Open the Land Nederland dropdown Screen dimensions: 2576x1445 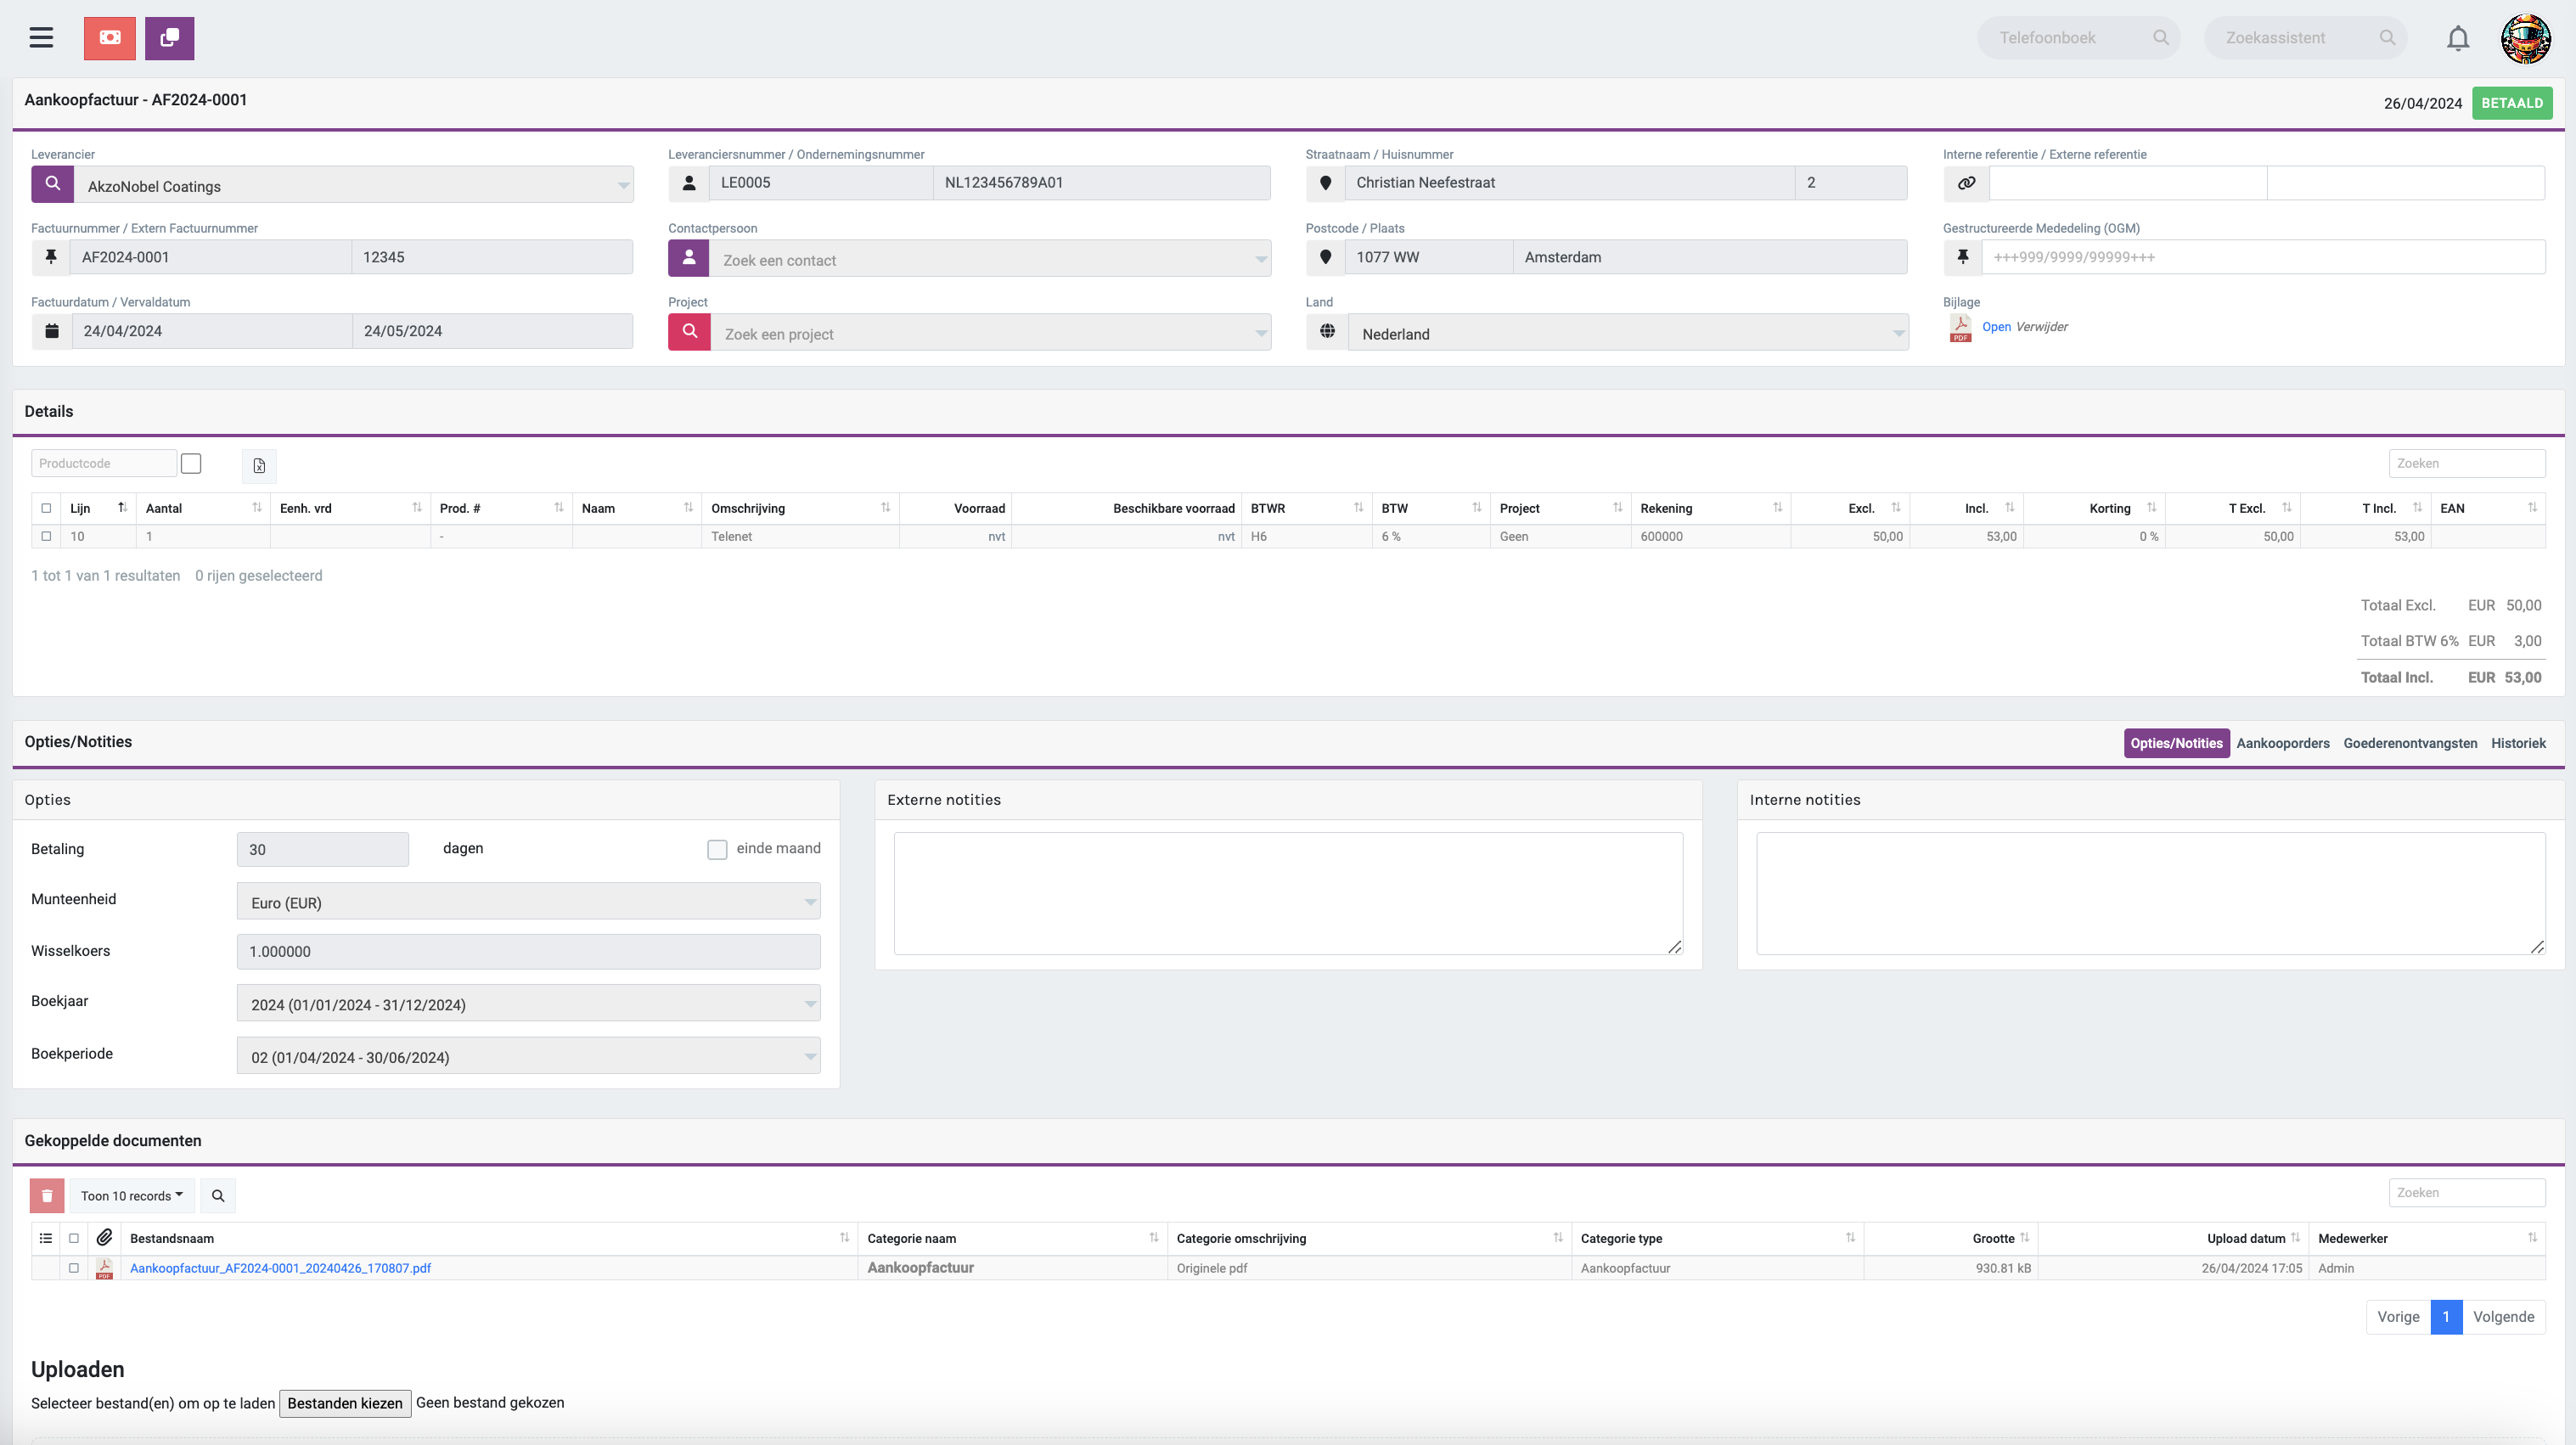tap(1628, 333)
